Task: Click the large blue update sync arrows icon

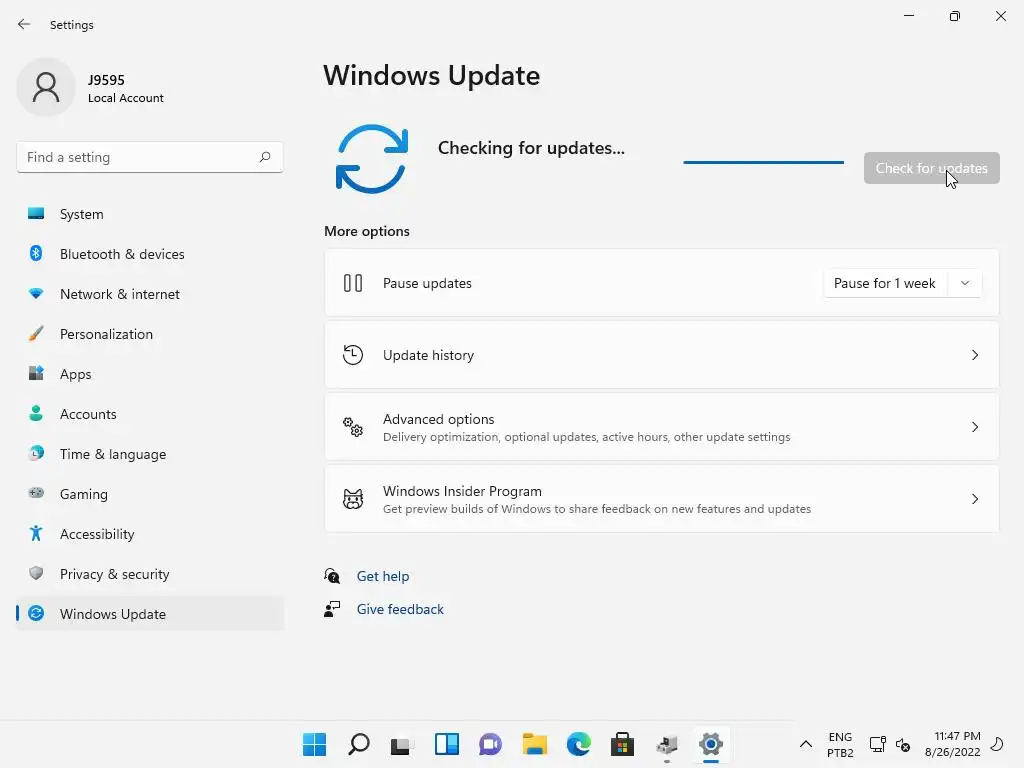Action: [x=372, y=159]
